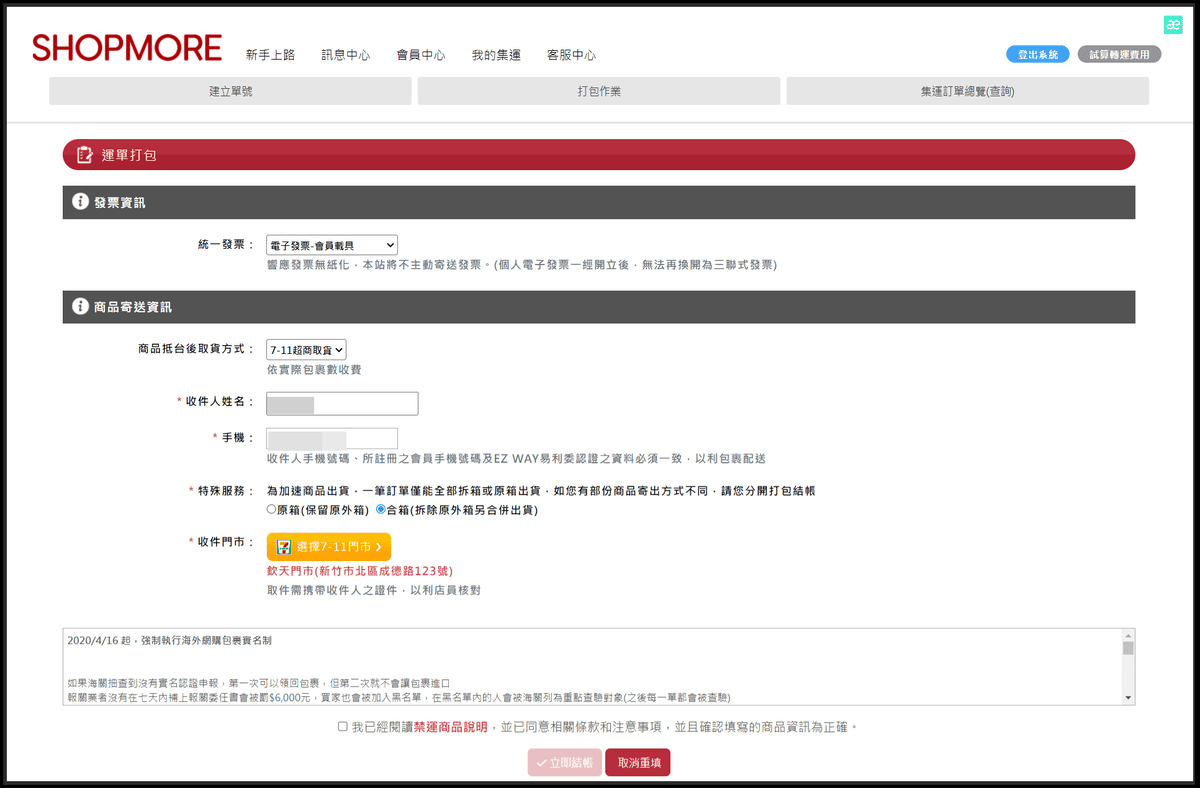Click the info icon on 發票資訊 header
The image size is (1200, 788).
point(79,201)
